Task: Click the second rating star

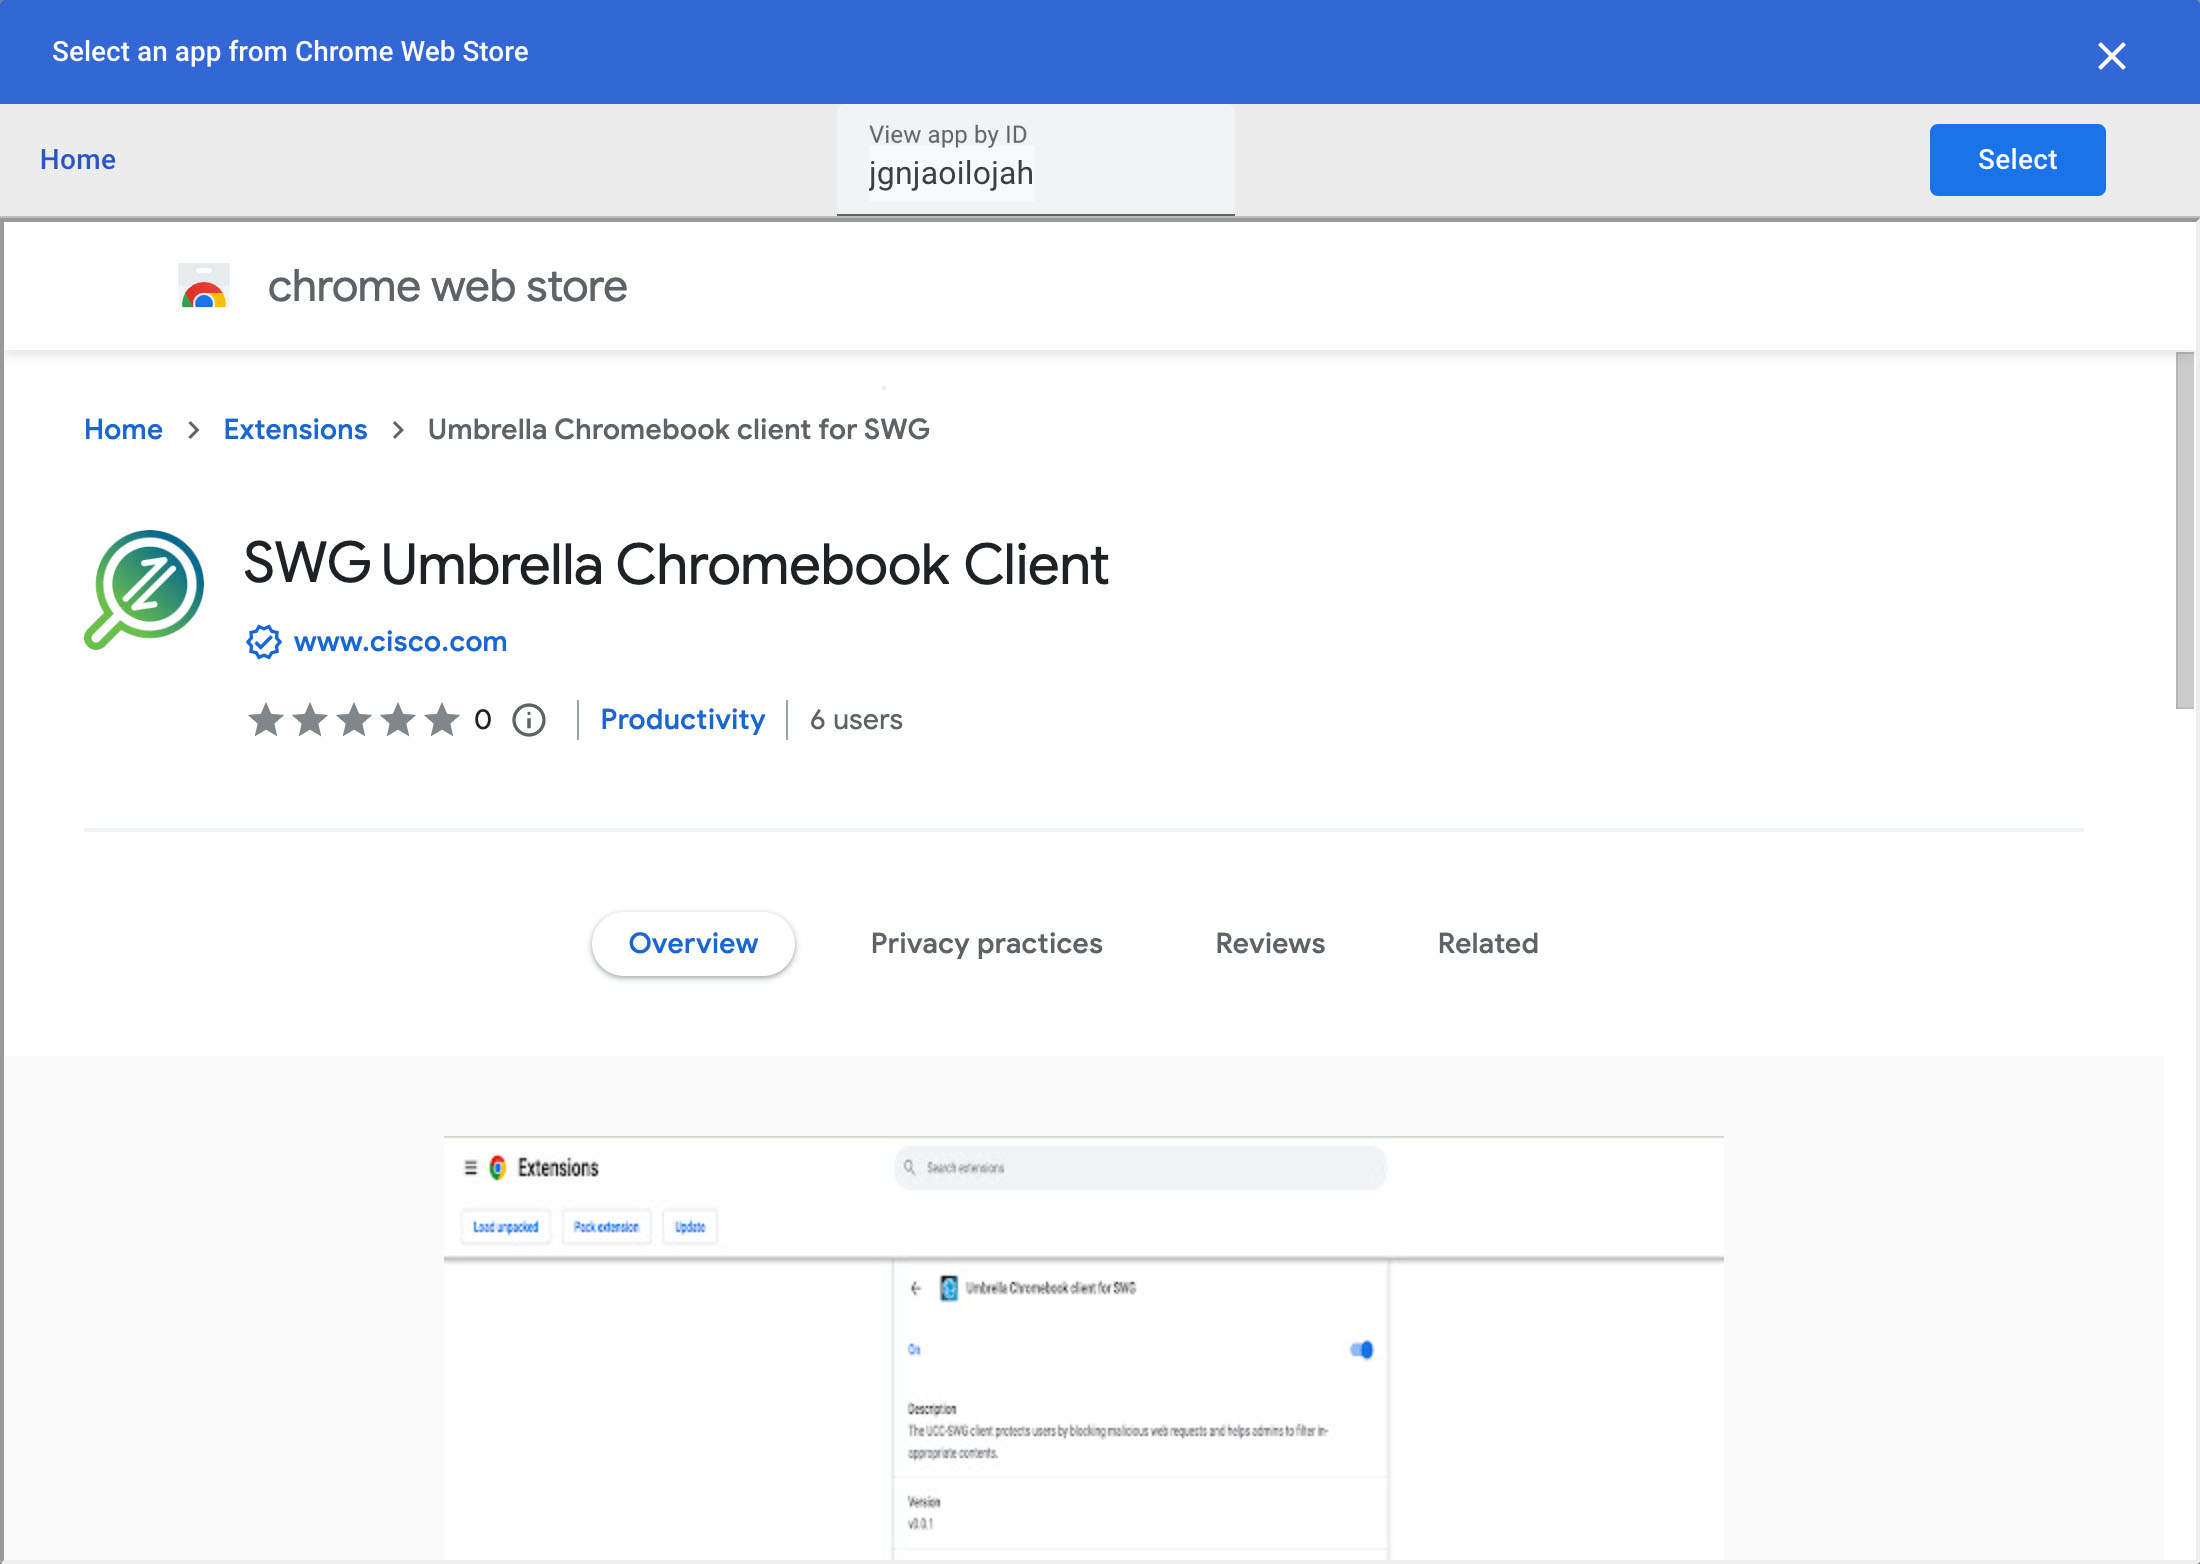Action: (310, 720)
